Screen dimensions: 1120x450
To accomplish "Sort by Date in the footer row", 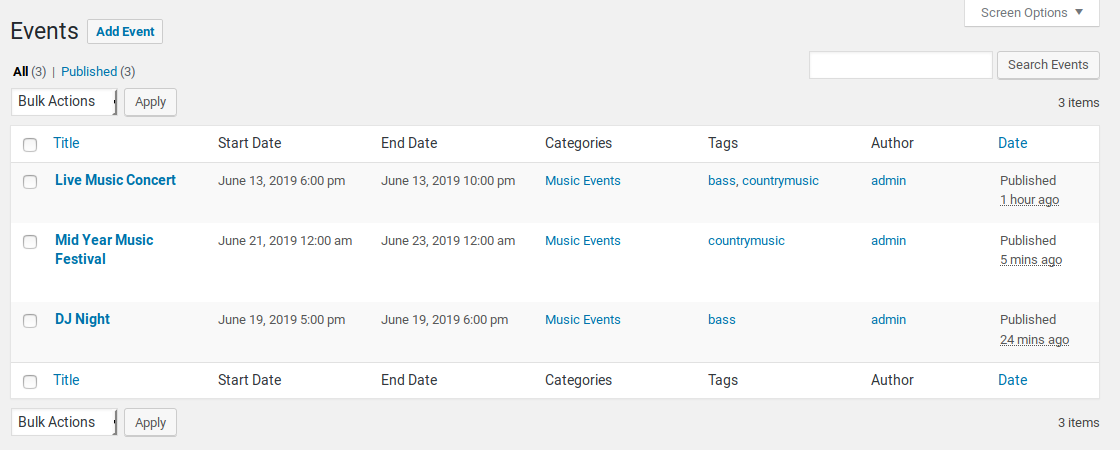I will pyautogui.click(x=1013, y=380).
